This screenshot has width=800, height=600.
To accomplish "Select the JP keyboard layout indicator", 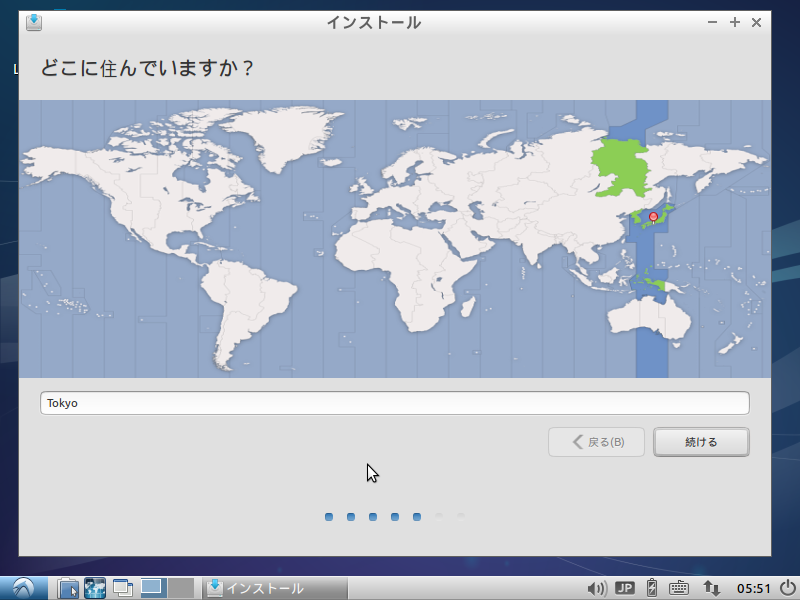I will pos(624,588).
